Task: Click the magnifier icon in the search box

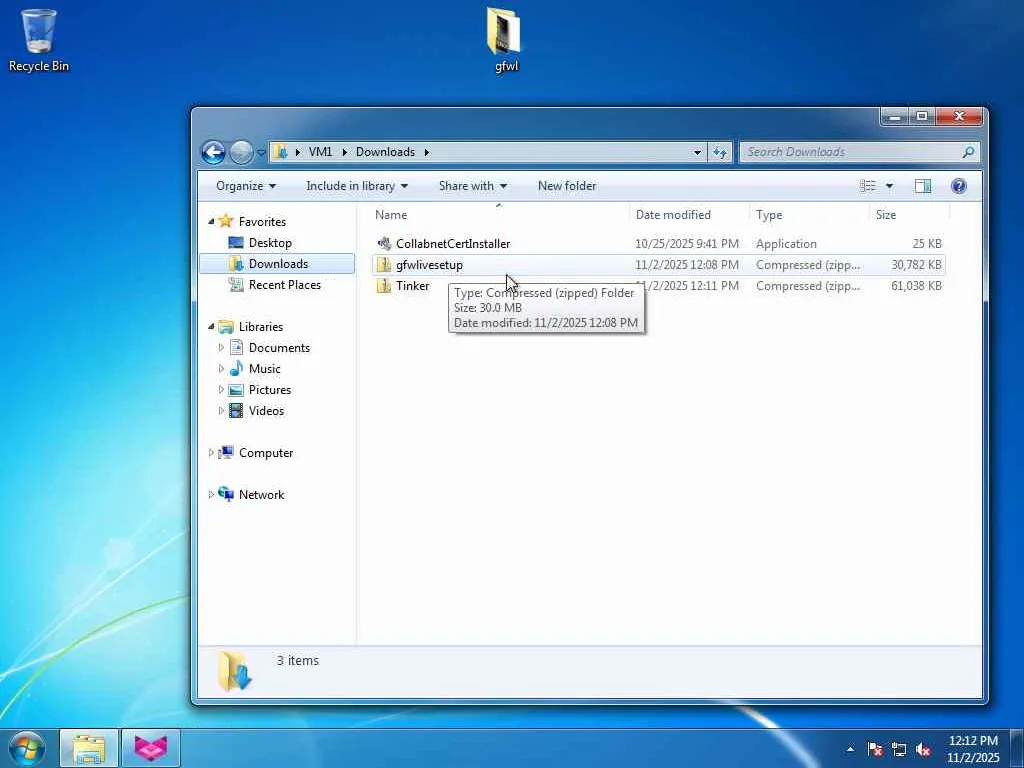Action: click(968, 152)
